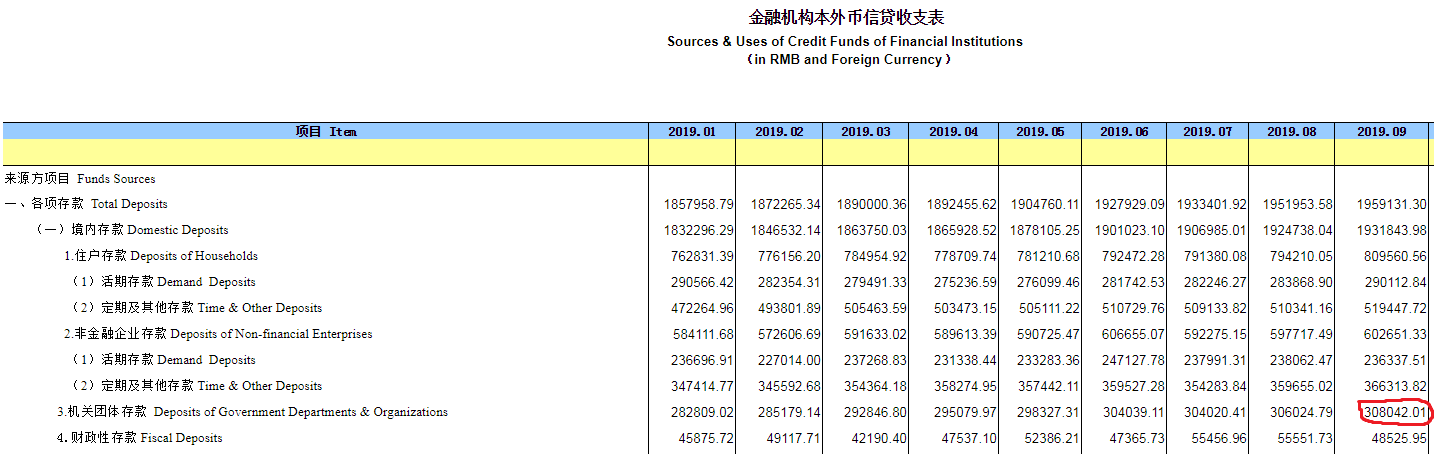
Task: Click the 项目 Item header cell
Action: [325, 131]
